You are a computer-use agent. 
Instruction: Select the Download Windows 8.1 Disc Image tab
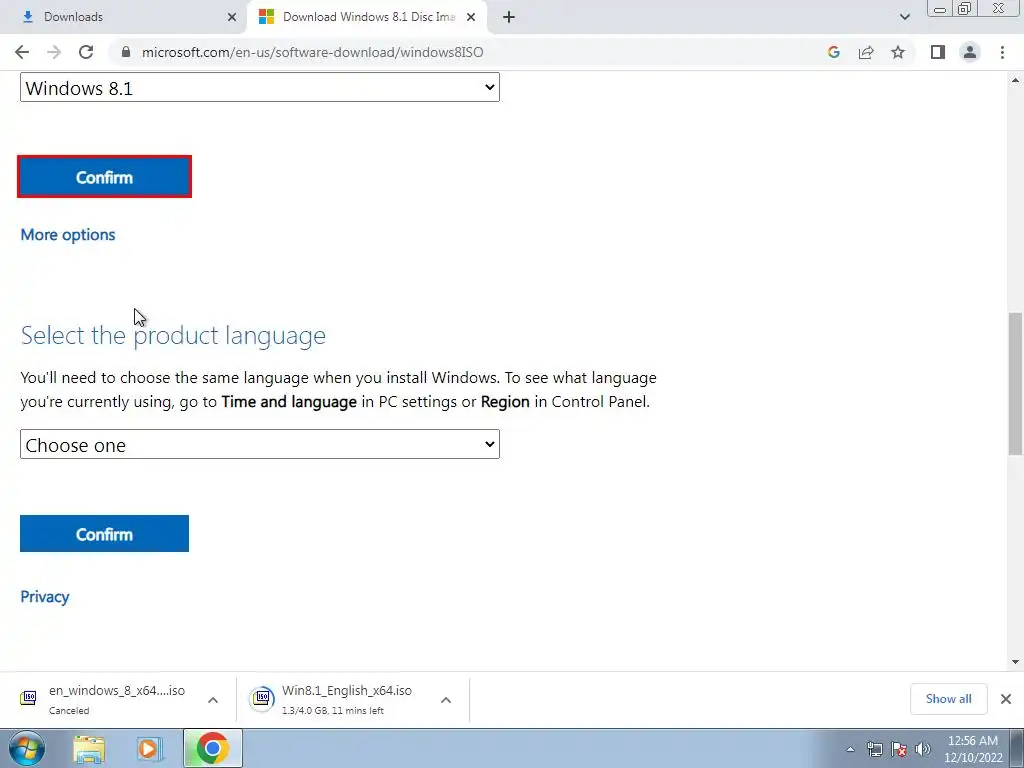pos(367,17)
